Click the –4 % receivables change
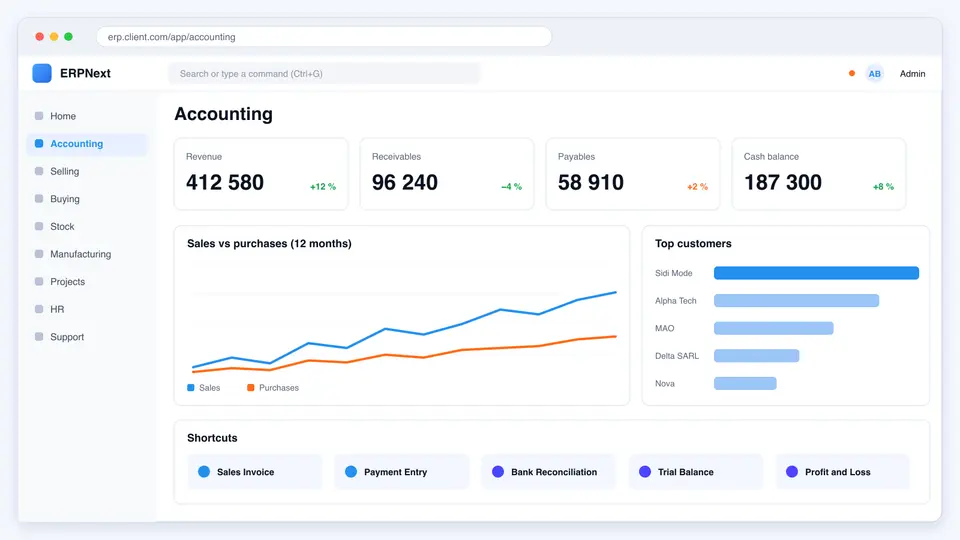This screenshot has width=960, height=540. pyautogui.click(x=511, y=187)
